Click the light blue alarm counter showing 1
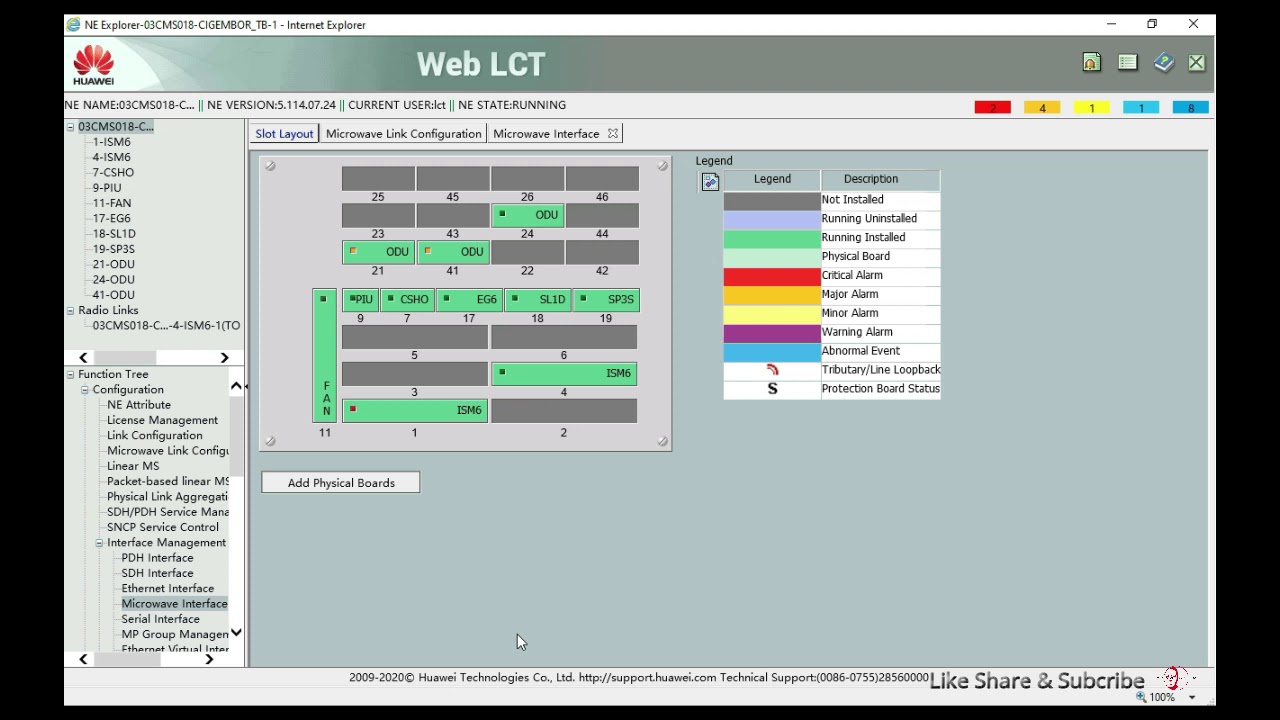 (x=1141, y=108)
